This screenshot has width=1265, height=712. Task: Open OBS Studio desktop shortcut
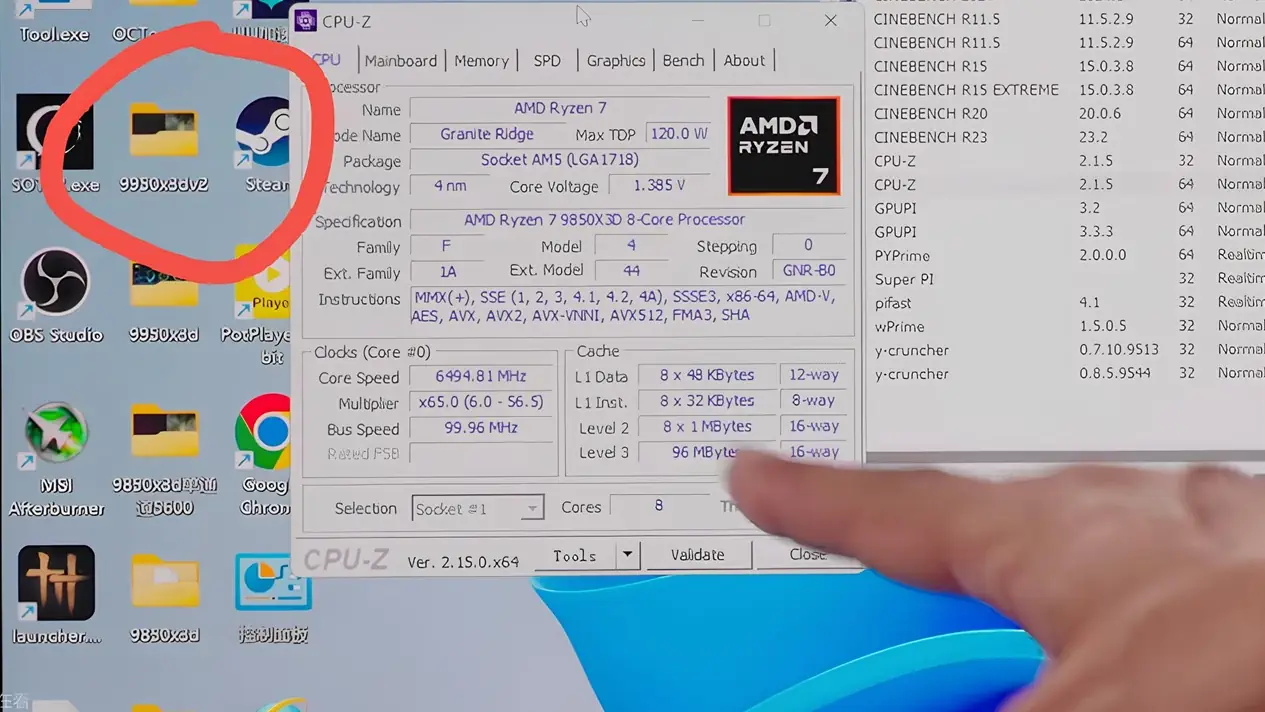coord(56,296)
